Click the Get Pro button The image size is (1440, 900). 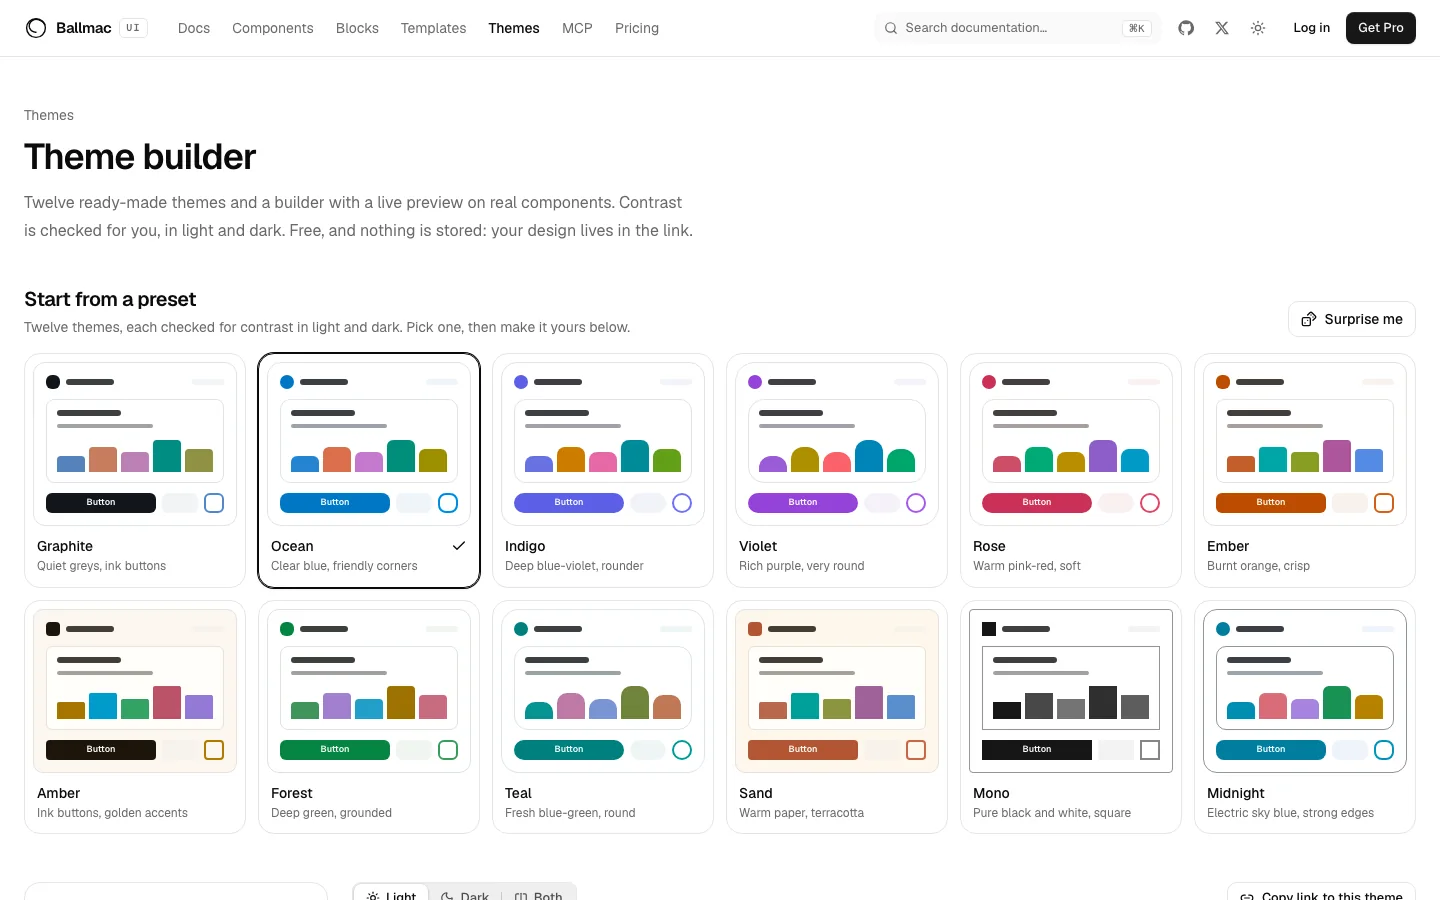pyautogui.click(x=1381, y=28)
